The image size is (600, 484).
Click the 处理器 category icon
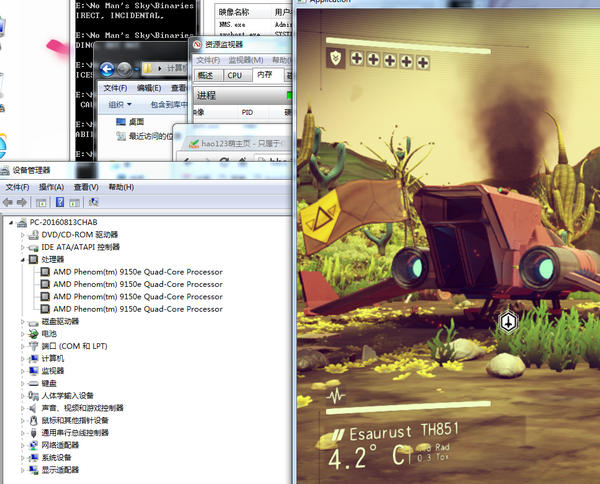[34, 259]
